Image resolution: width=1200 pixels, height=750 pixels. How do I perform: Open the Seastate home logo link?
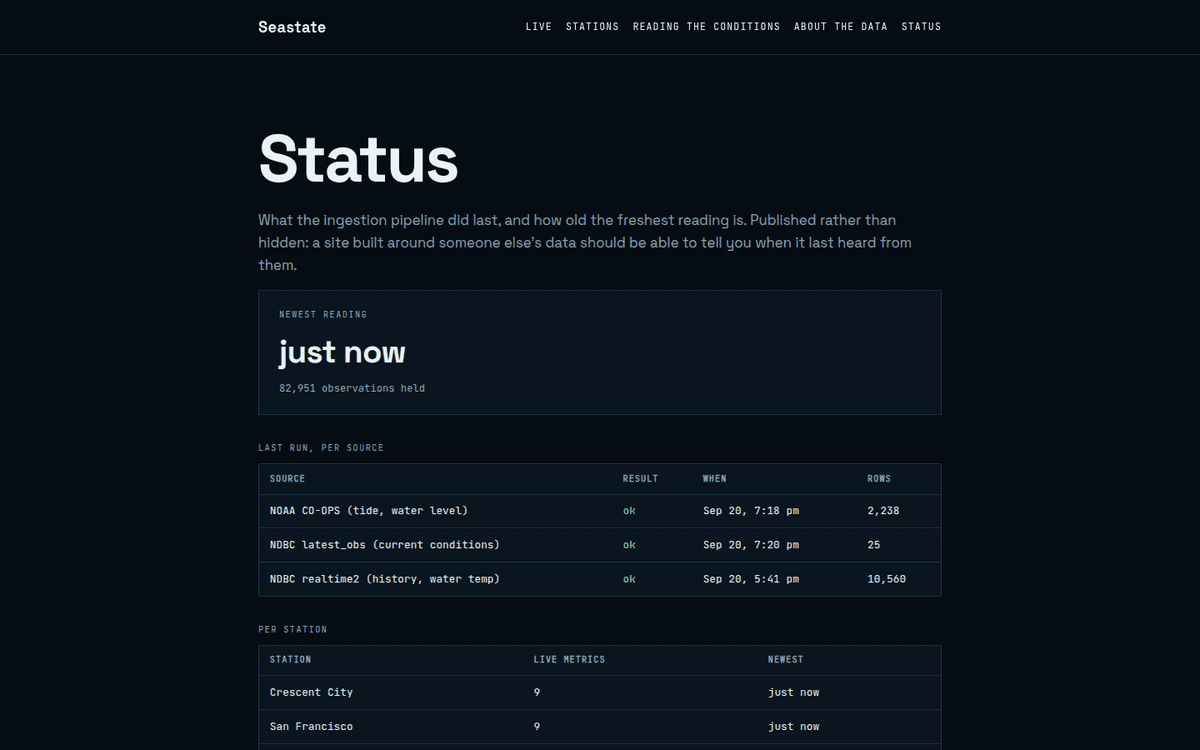(x=292, y=27)
